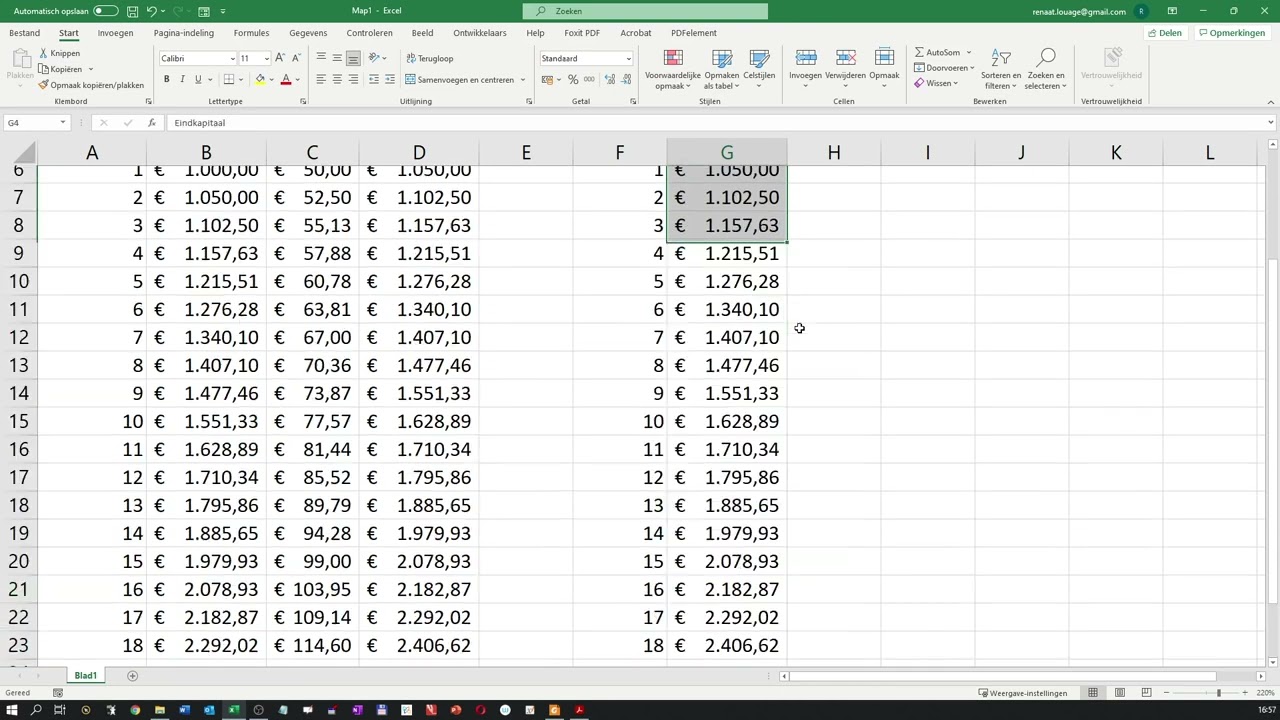The width and height of the screenshot is (1280, 720).
Task: Switch to the Invoegen ribbon tab
Action: click(115, 33)
